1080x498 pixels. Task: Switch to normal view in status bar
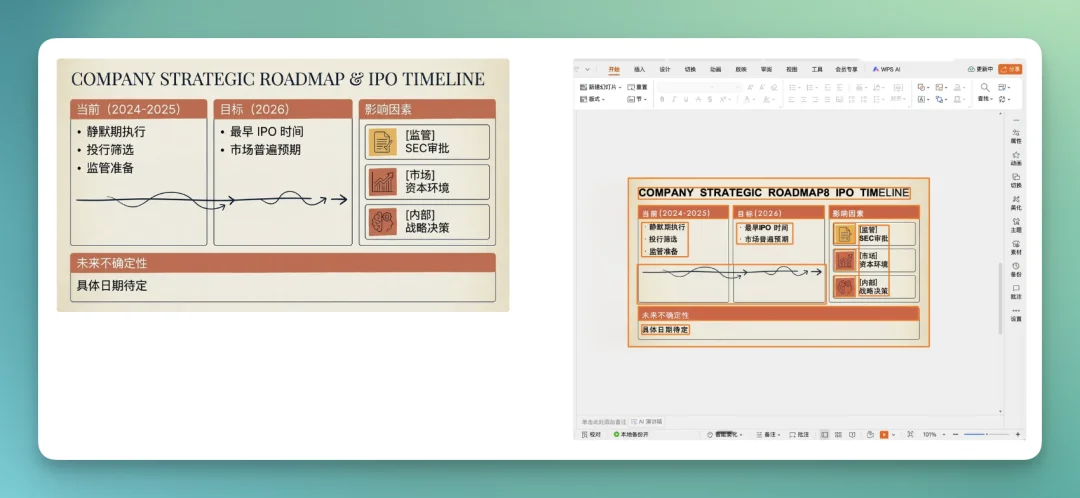824,435
